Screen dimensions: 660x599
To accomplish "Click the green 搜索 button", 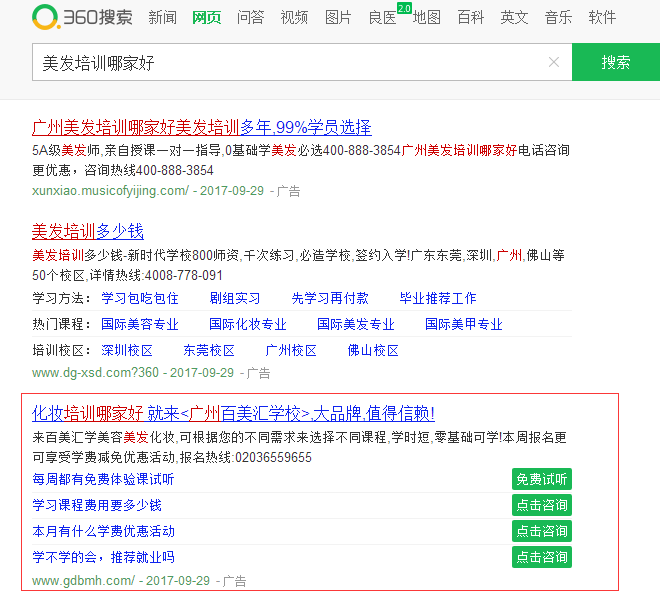I will coord(615,62).
